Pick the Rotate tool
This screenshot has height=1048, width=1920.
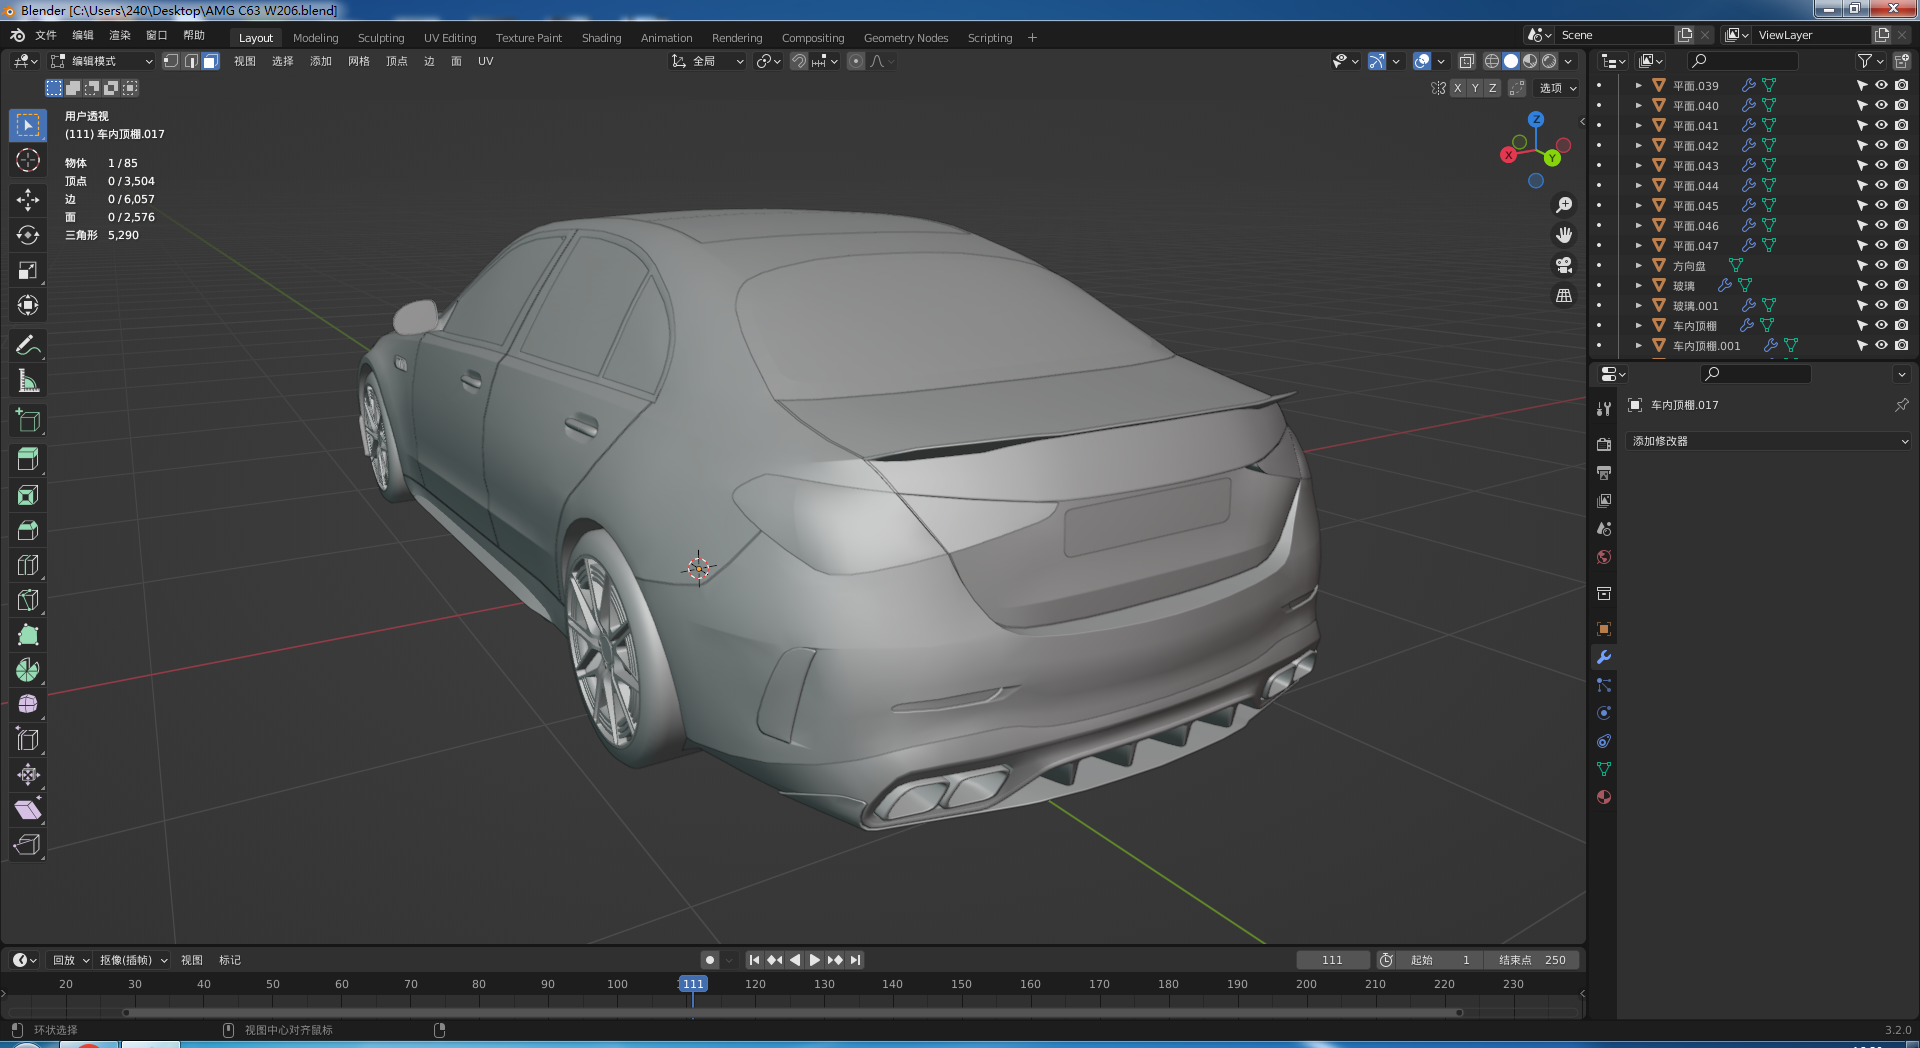click(28, 235)
